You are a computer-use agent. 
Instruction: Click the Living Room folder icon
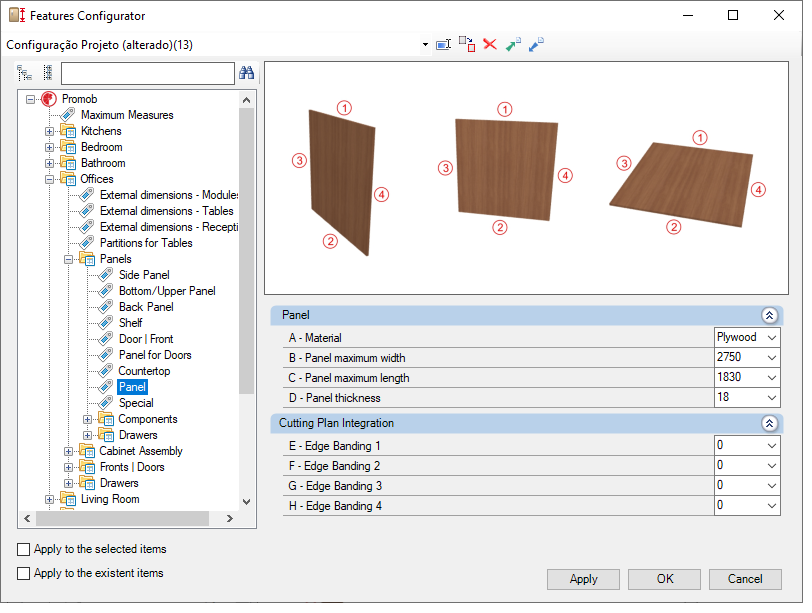click(x=68, y=499)
